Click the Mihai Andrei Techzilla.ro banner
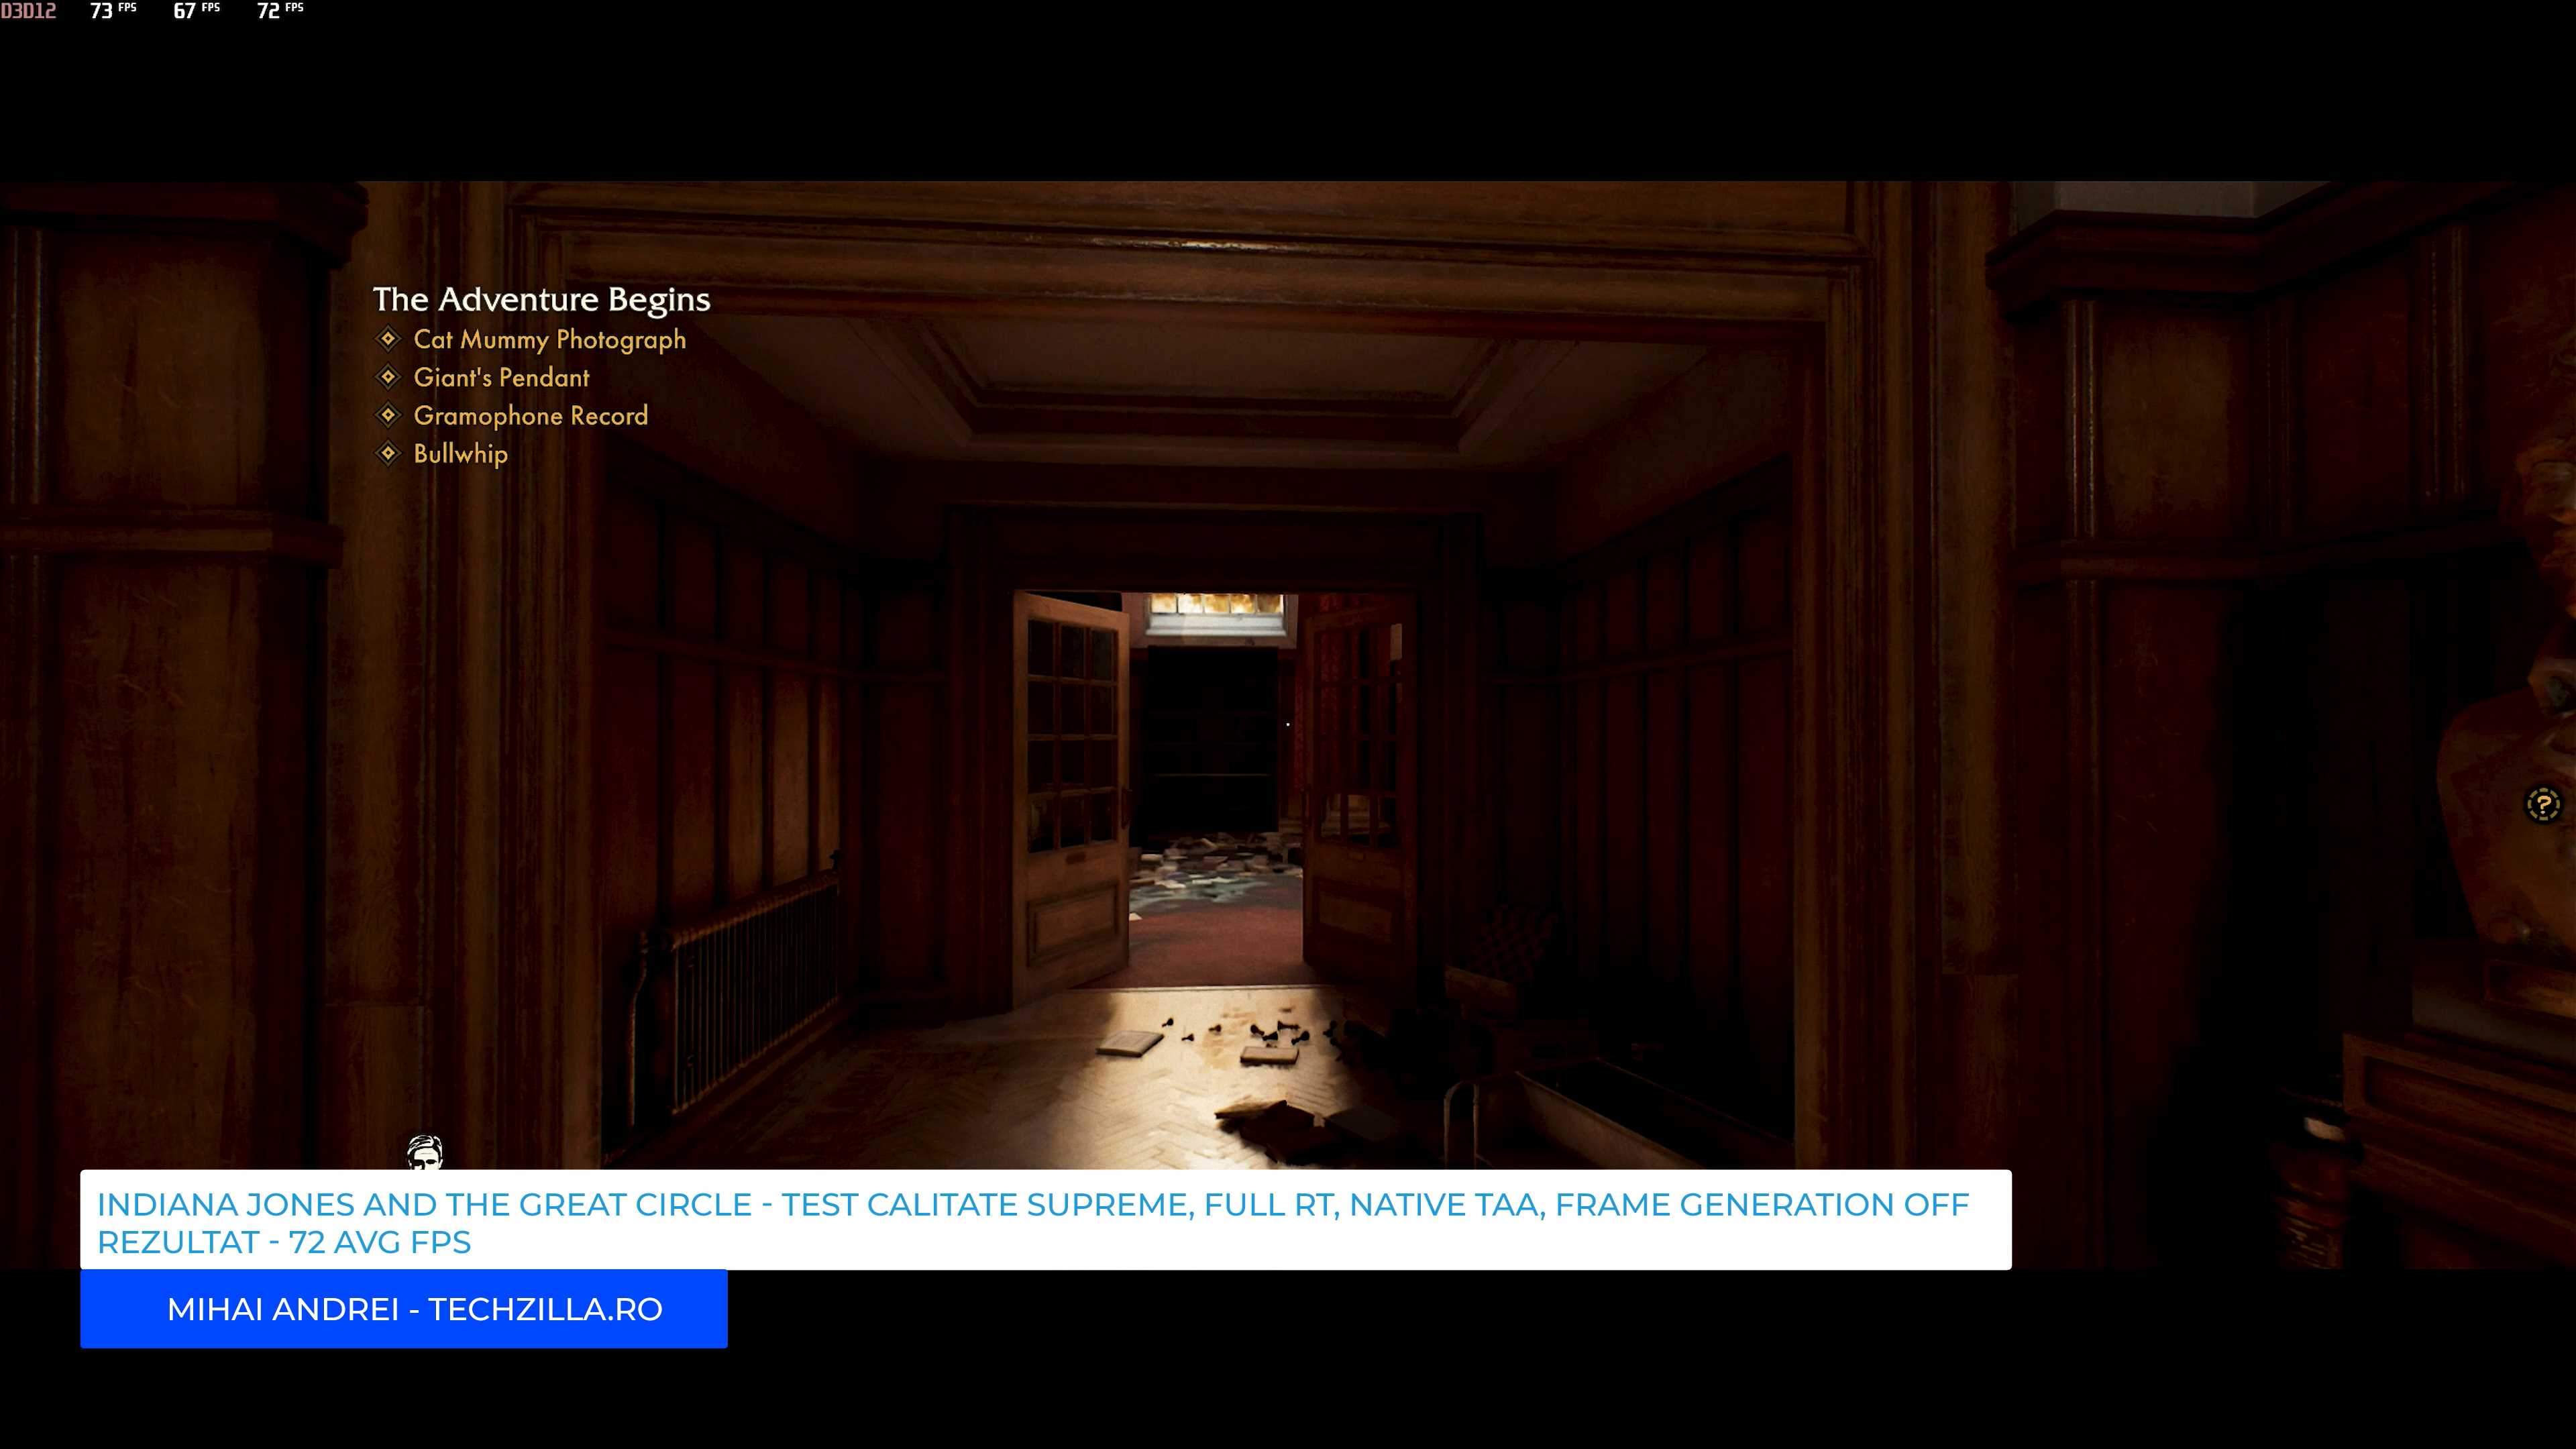The image size is (2576, 1449). pos(404,1309)
